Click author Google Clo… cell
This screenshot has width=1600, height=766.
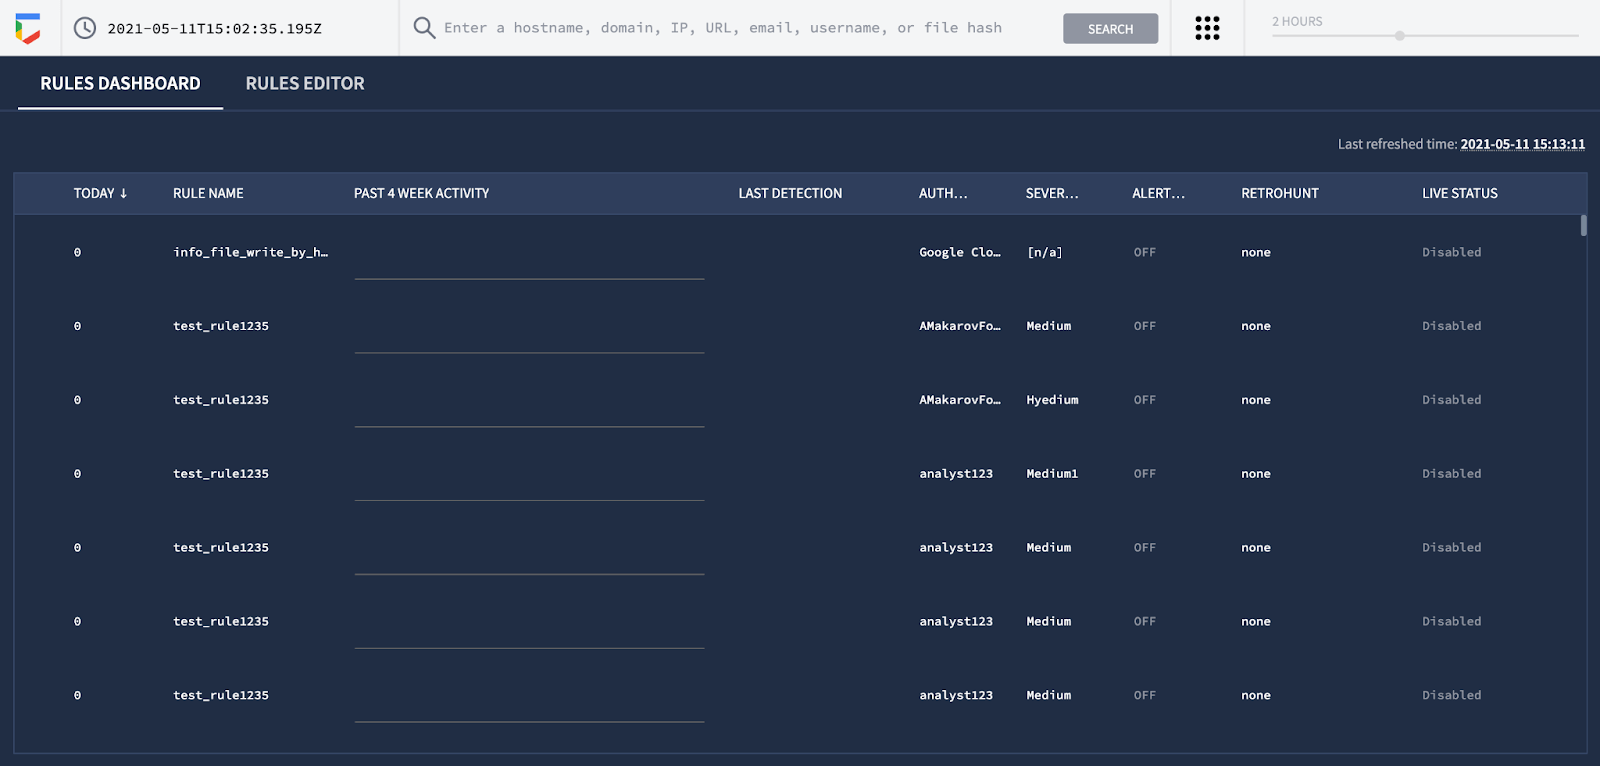pos(960,252)
